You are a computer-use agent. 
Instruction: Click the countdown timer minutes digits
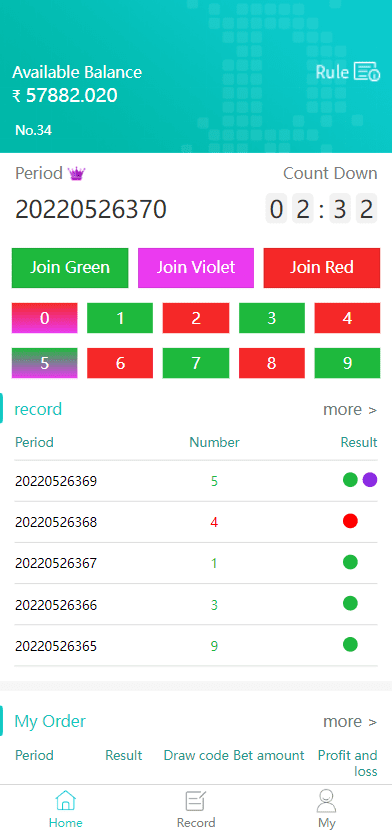tap(290, 209)
